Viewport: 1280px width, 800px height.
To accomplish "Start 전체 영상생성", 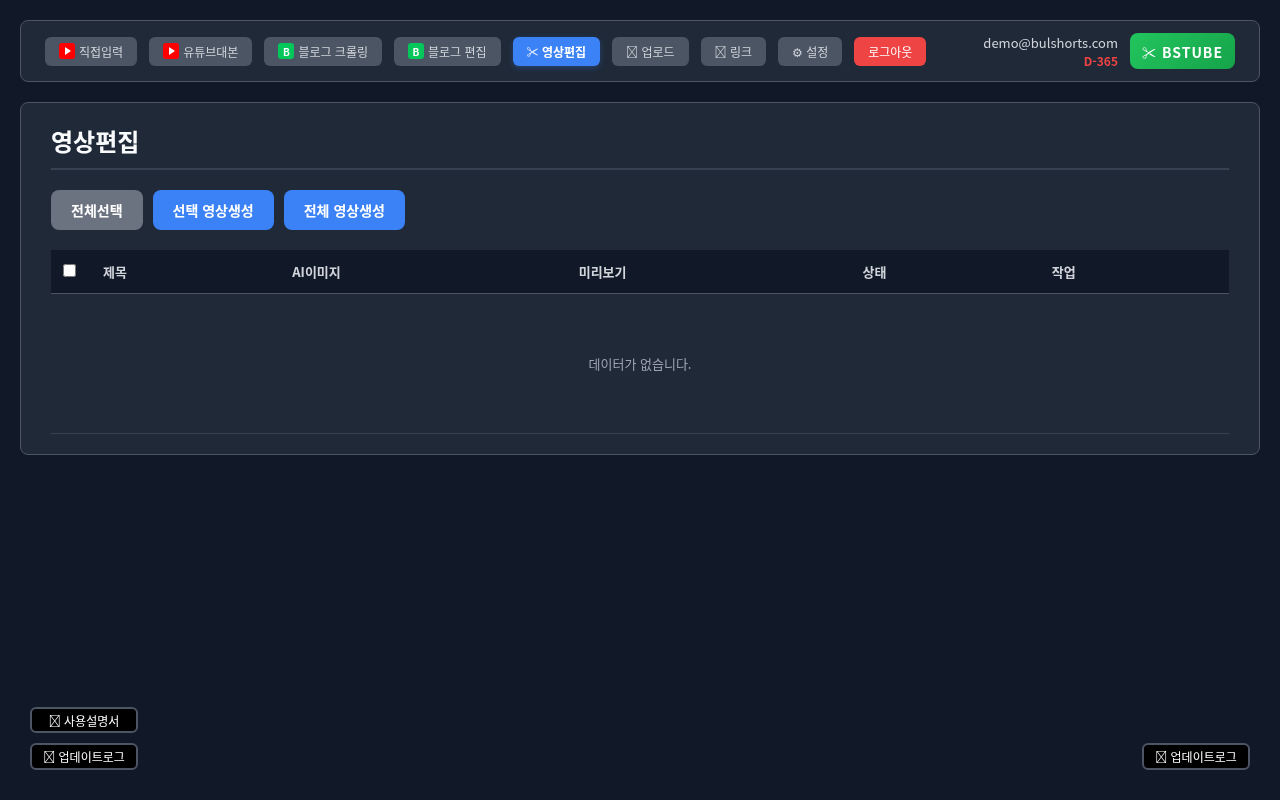I will (x=344, y=210).
